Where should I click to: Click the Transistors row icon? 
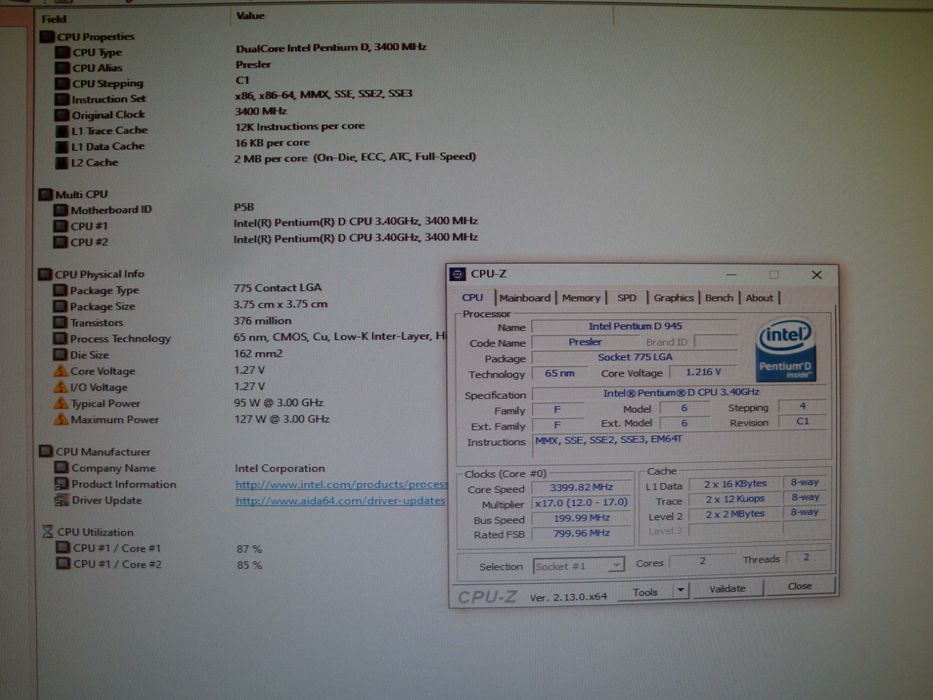click(x=60, y=322)
